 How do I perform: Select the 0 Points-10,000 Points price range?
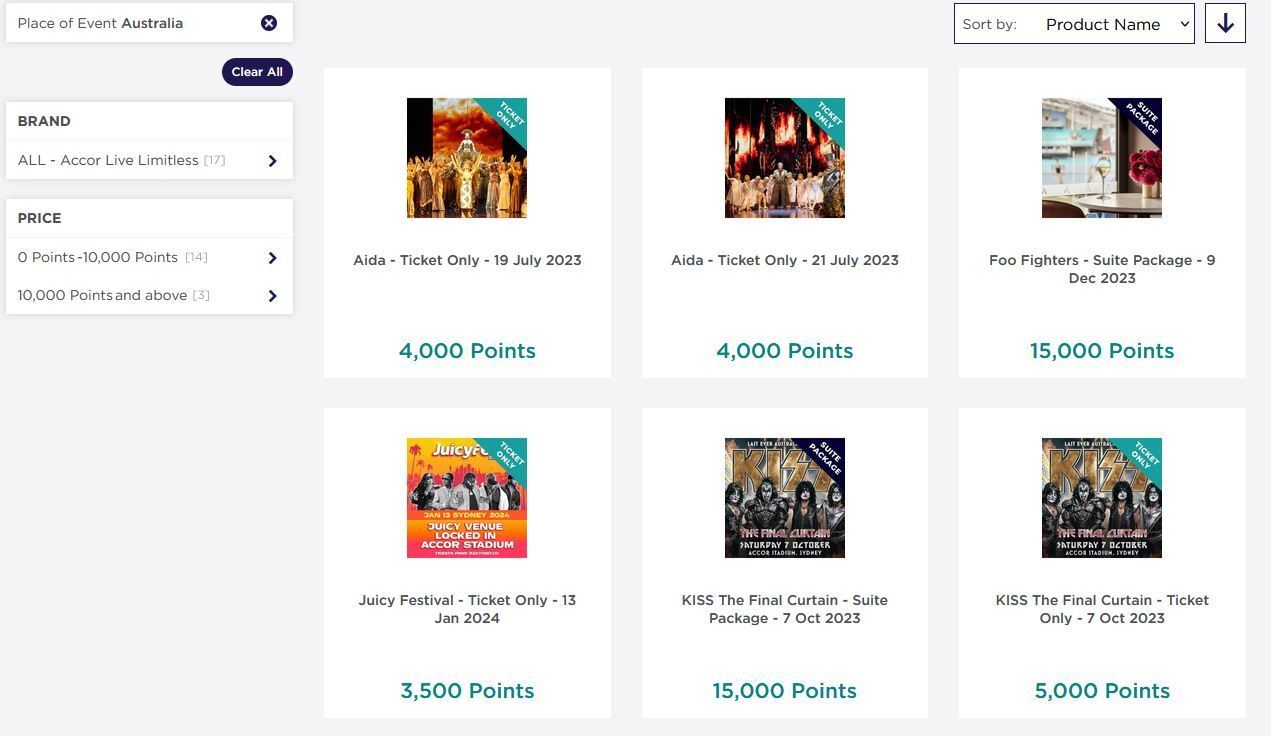coord(98,257)
